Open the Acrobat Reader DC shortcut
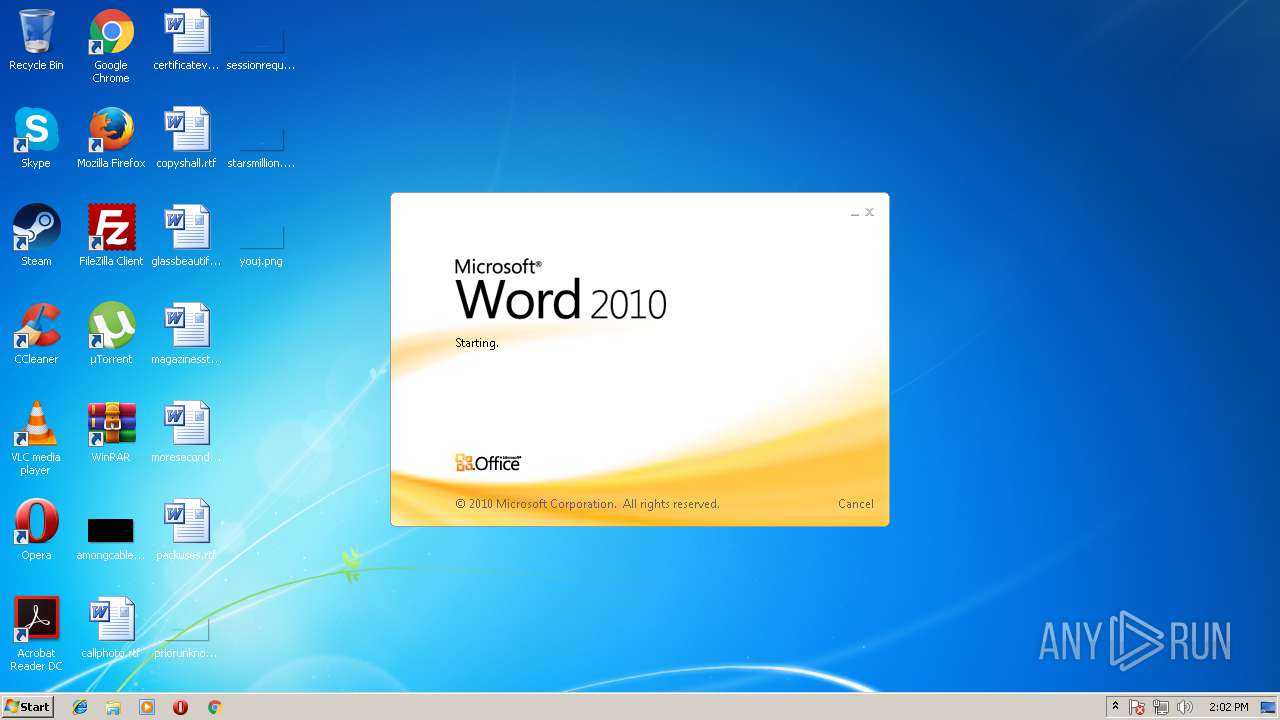 coord(36,634)
